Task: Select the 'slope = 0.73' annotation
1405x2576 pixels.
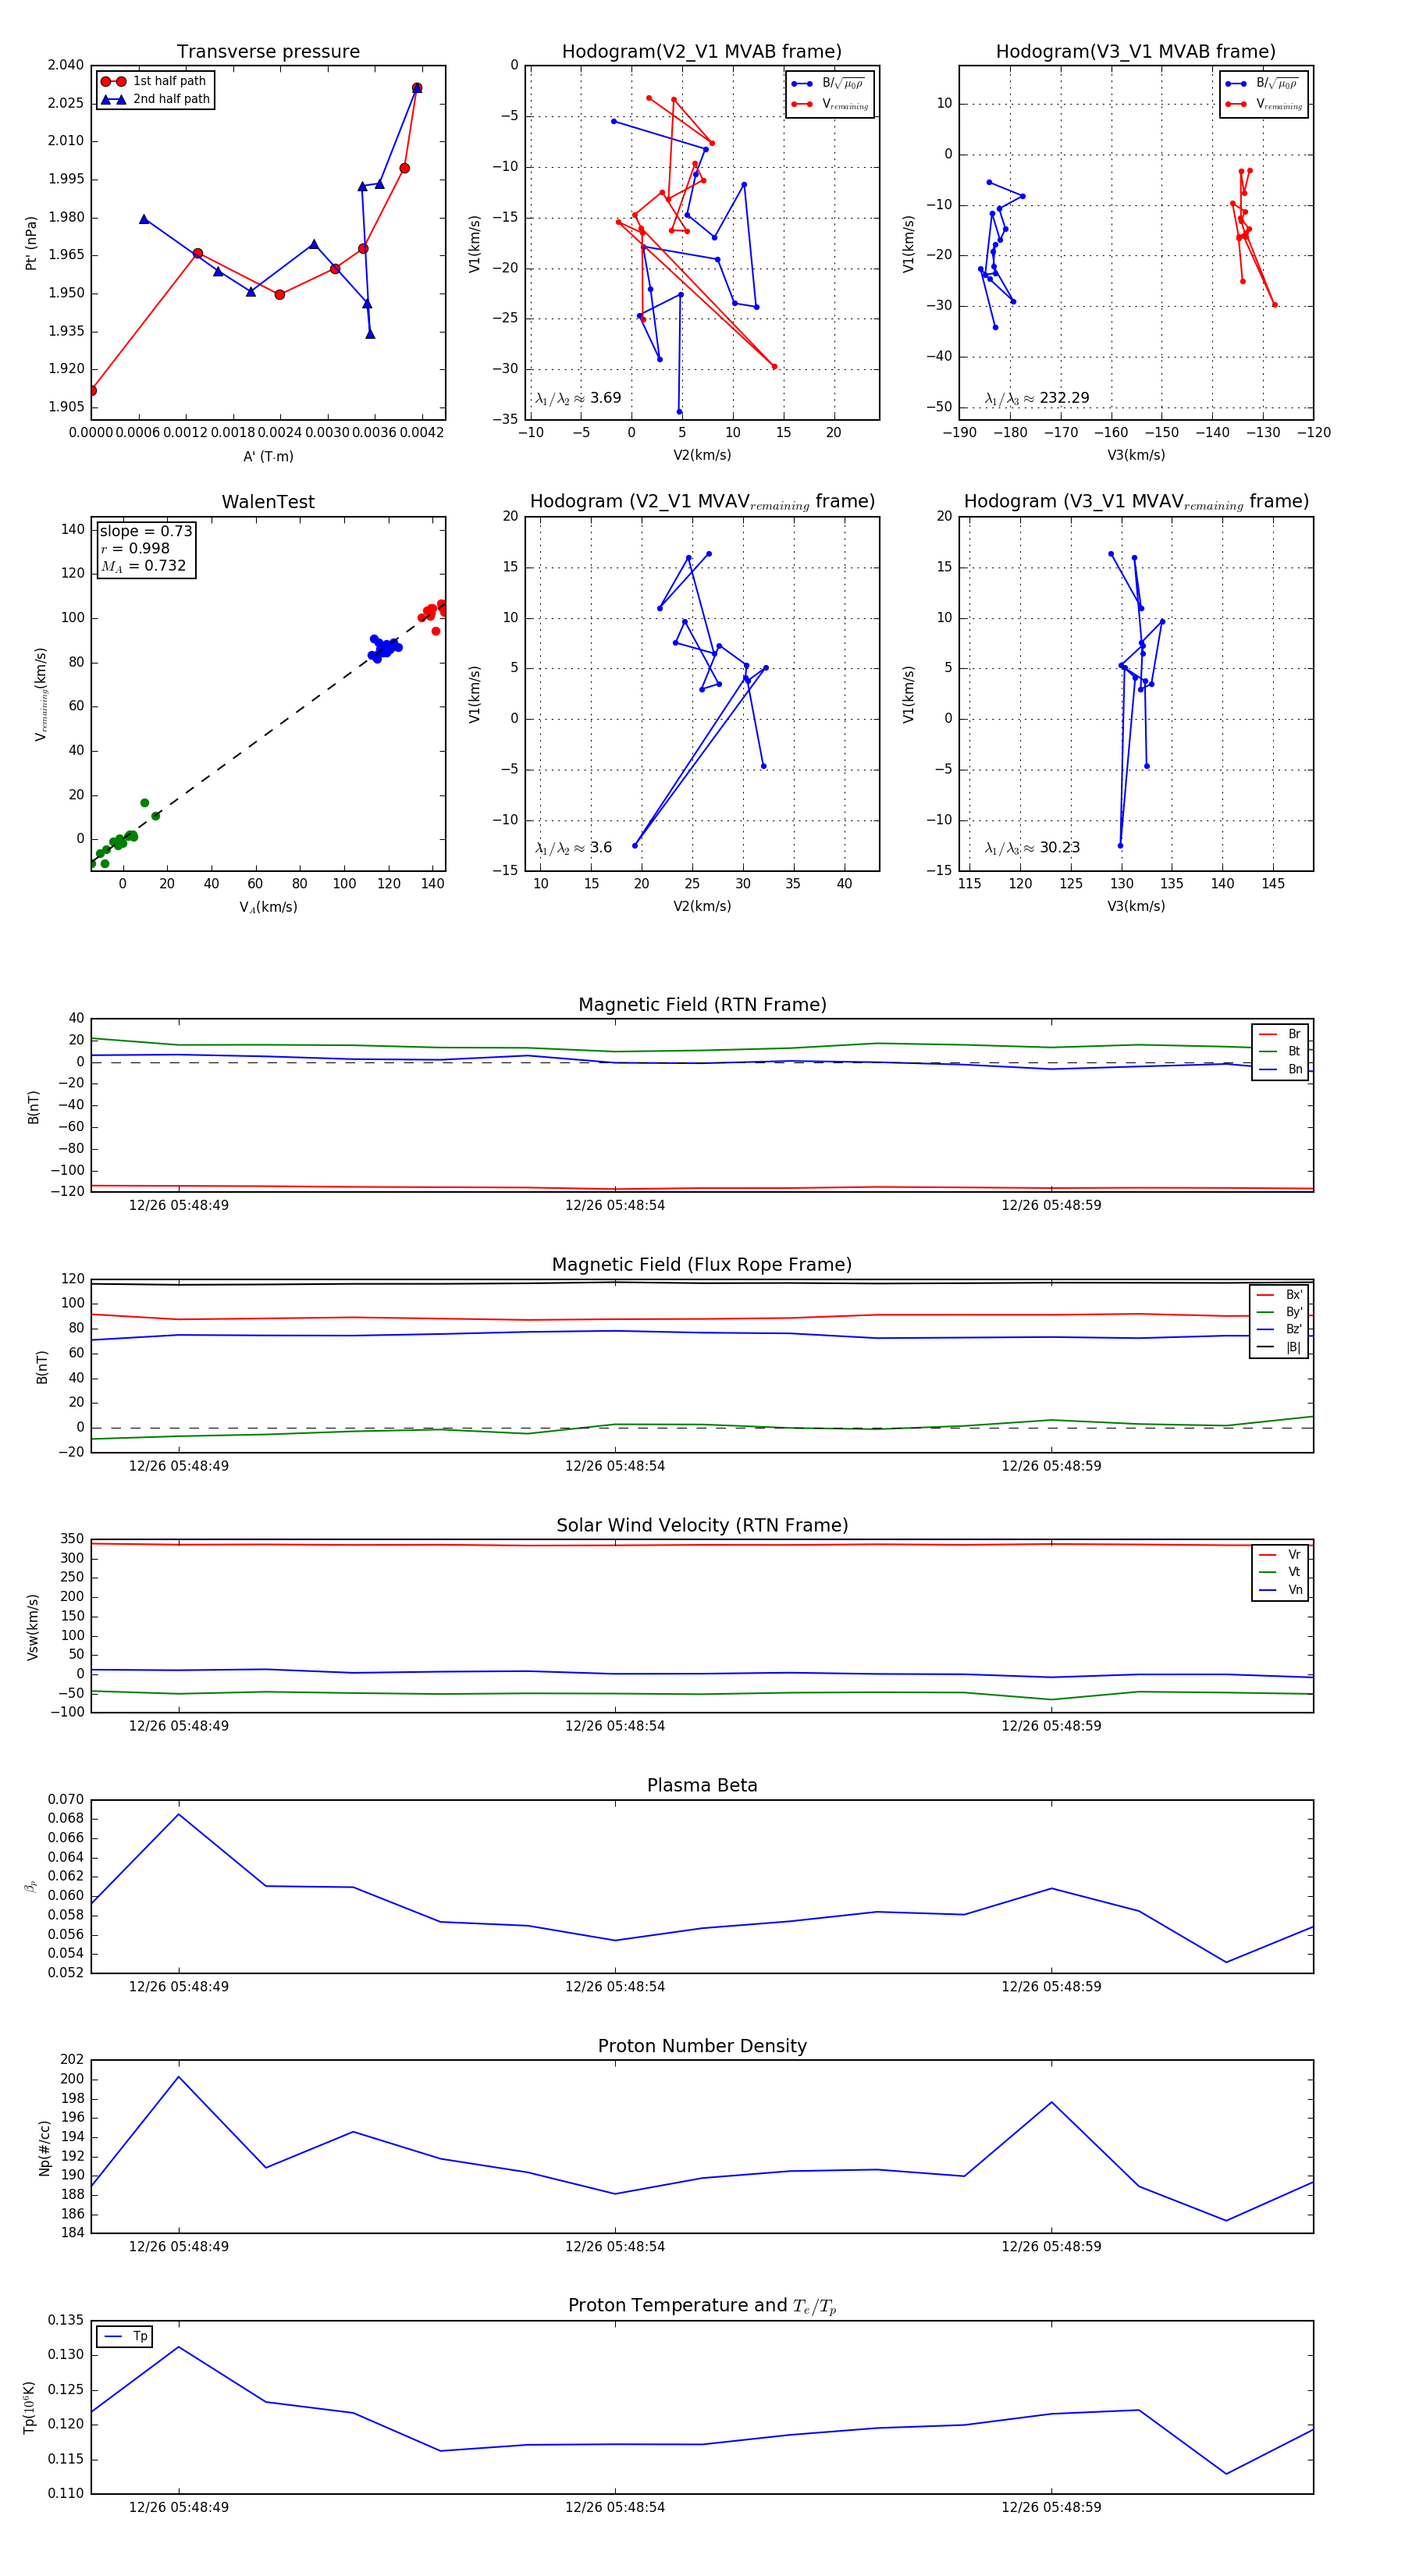Action: (x=146, y=531)
